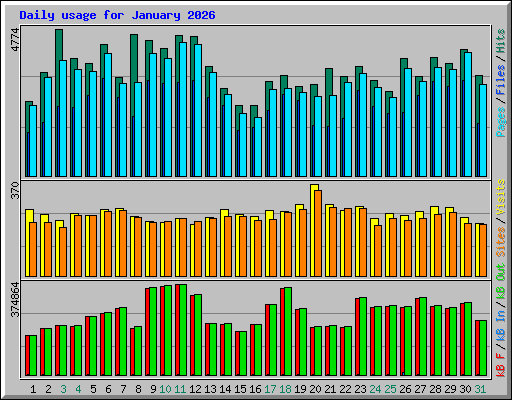Click day label 26 on the x-axis
The height and width of the screenshot is (400, 512).
(405, 389)
